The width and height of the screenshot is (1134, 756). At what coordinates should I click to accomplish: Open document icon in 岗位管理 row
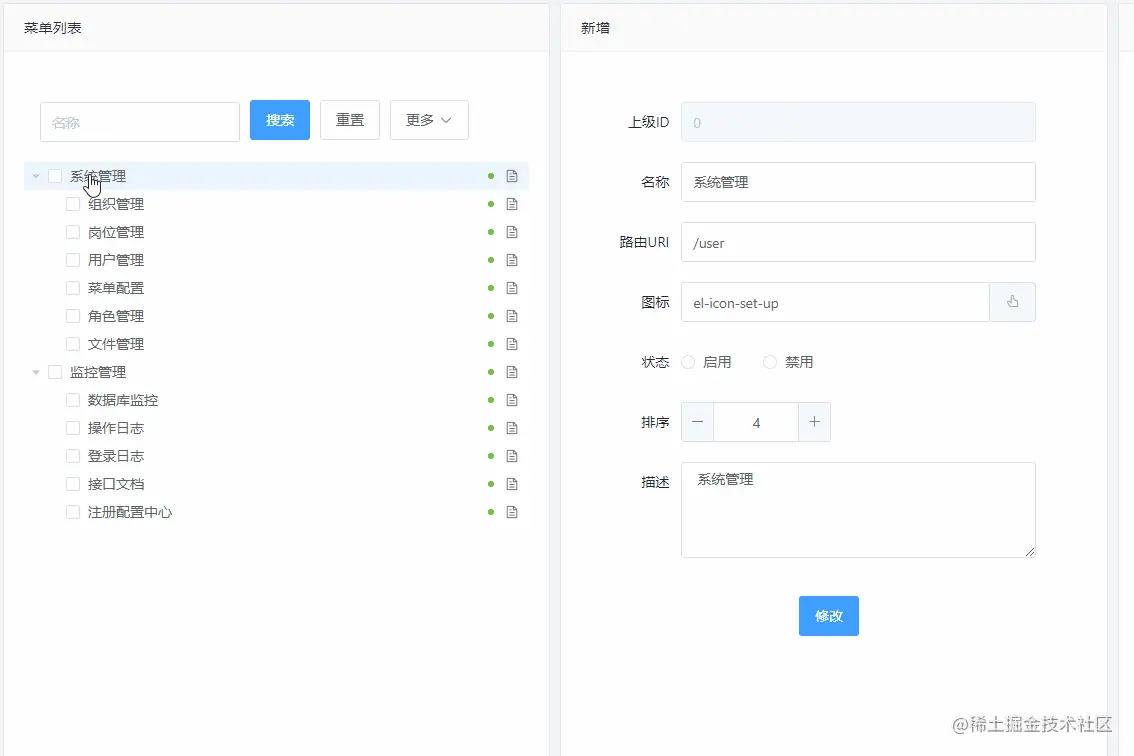pos(512,232)
